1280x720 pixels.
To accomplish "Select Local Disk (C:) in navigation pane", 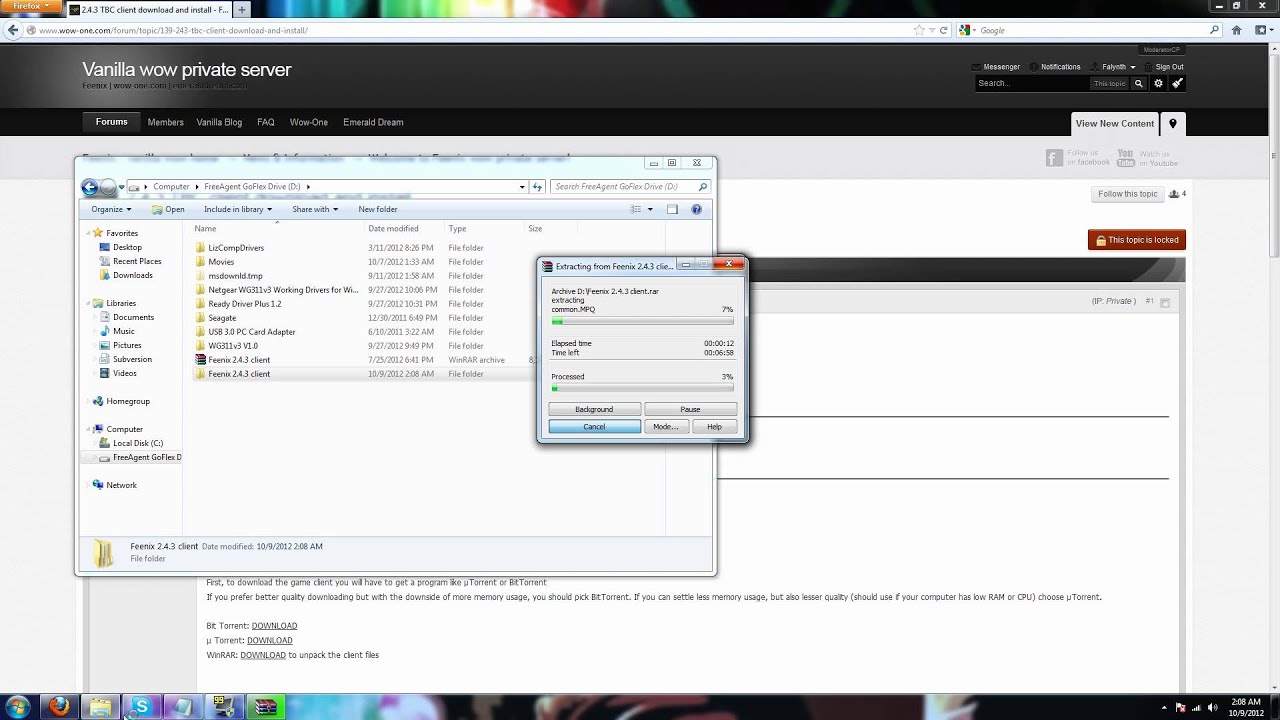I will point(137,443).
